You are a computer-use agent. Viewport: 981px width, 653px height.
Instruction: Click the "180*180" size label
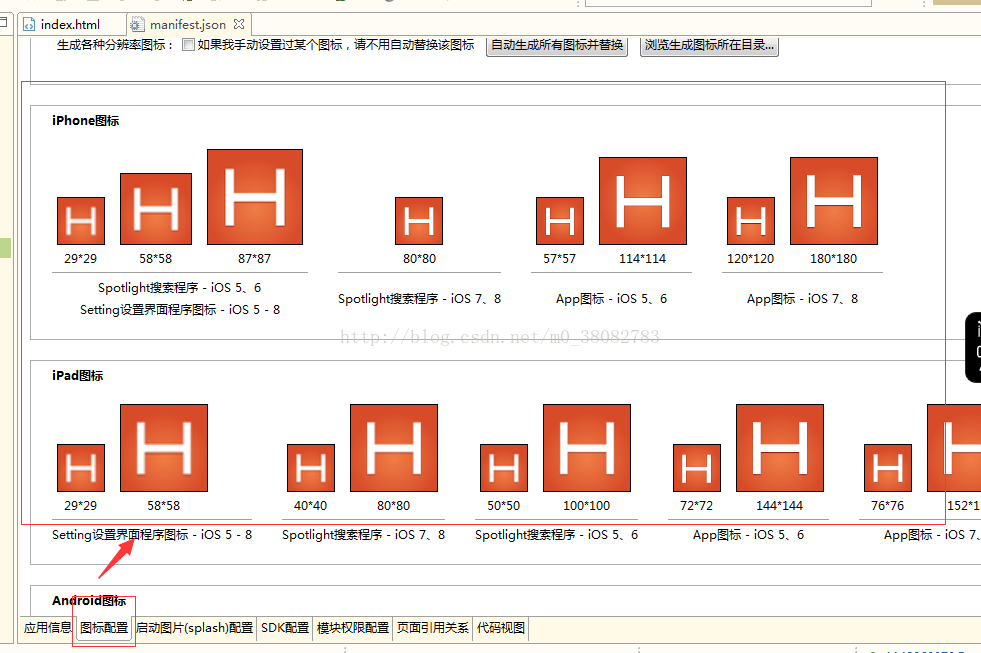click(833, 258)
